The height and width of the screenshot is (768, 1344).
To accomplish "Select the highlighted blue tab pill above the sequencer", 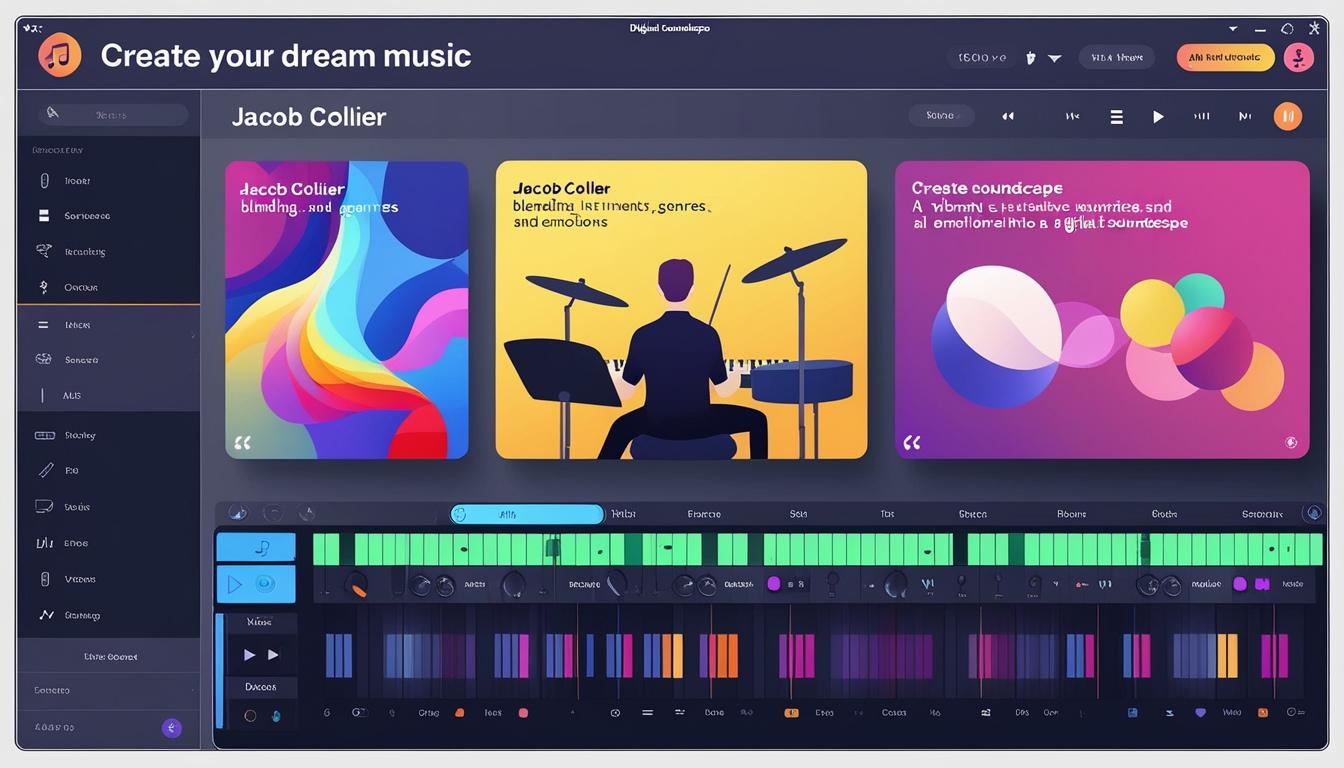I will click(527, 514).
